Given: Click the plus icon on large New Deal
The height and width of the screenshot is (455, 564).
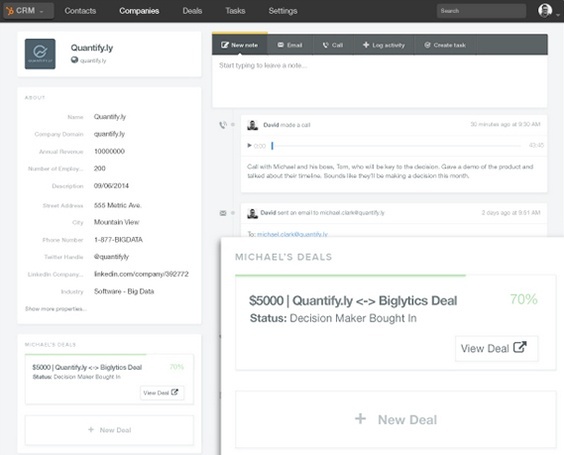Looking at the screenshot, I should coord(360,419).
